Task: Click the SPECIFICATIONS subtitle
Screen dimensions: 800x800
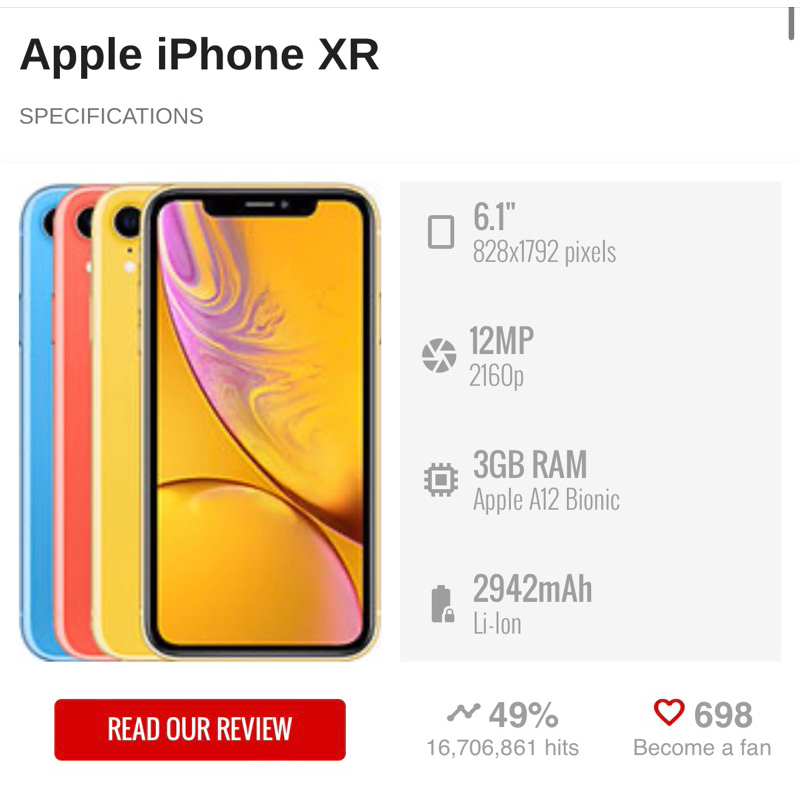Action: coord(111,116)
